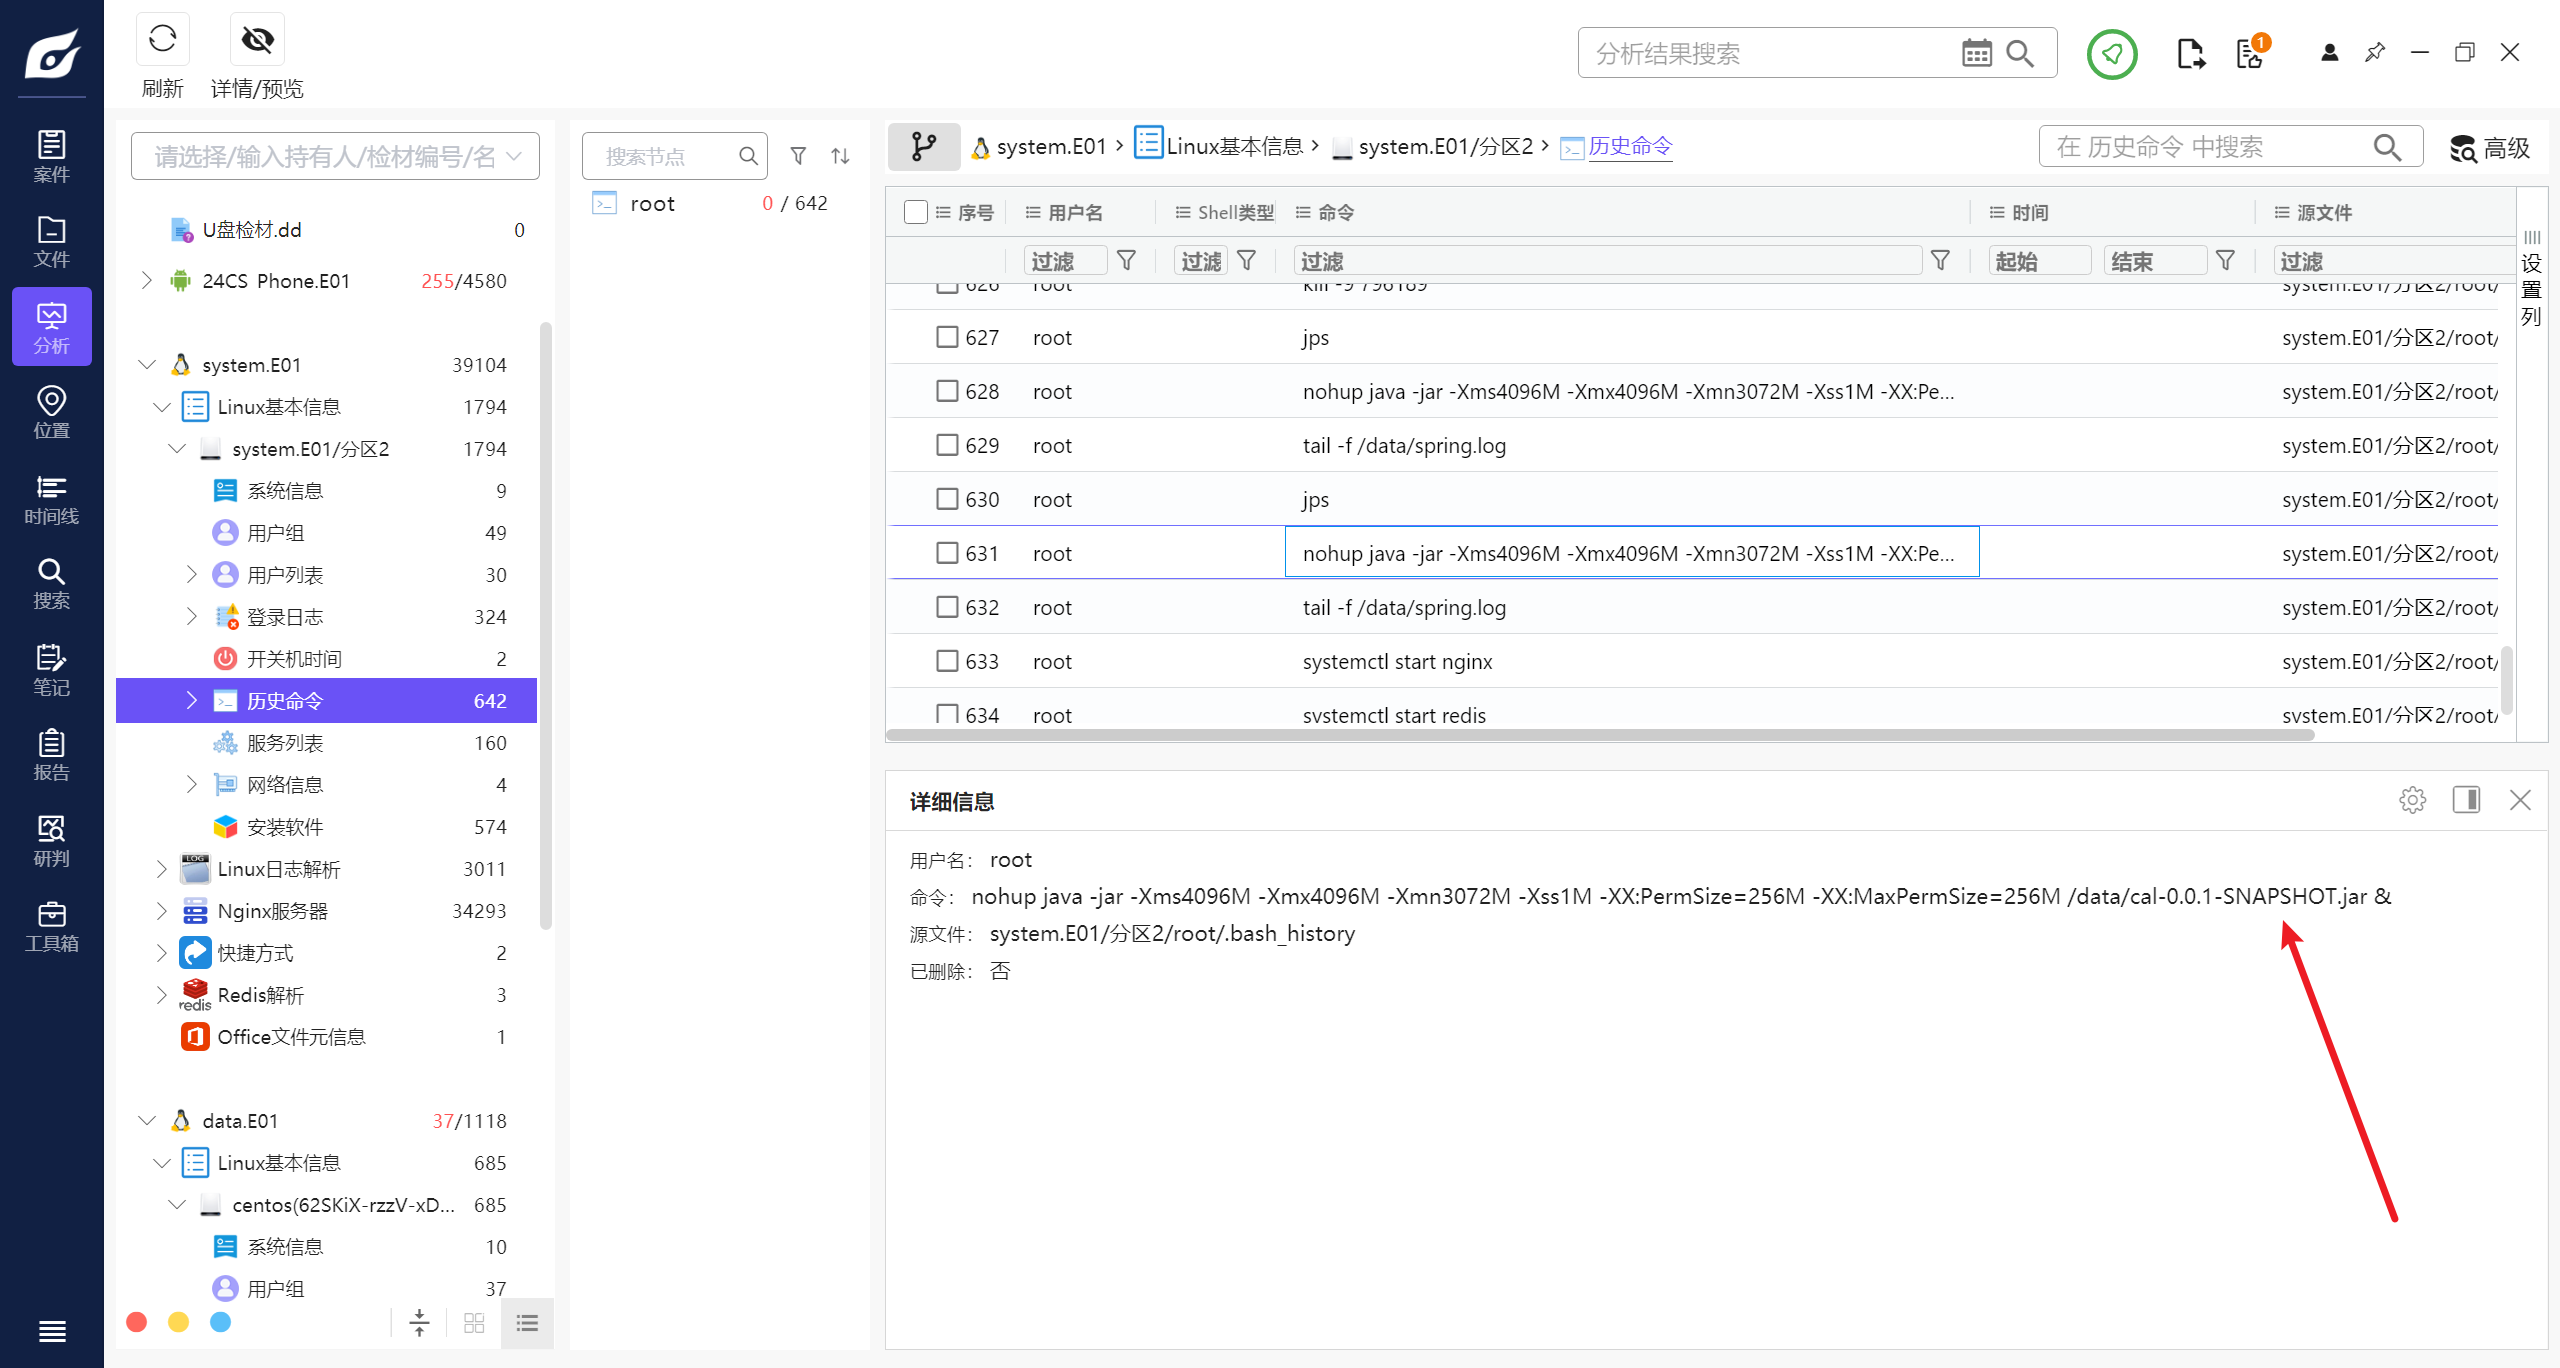2560x1368 pixels.
Task: Toggle the details/preview (详情/预览) eye icon
Action: 257,40
